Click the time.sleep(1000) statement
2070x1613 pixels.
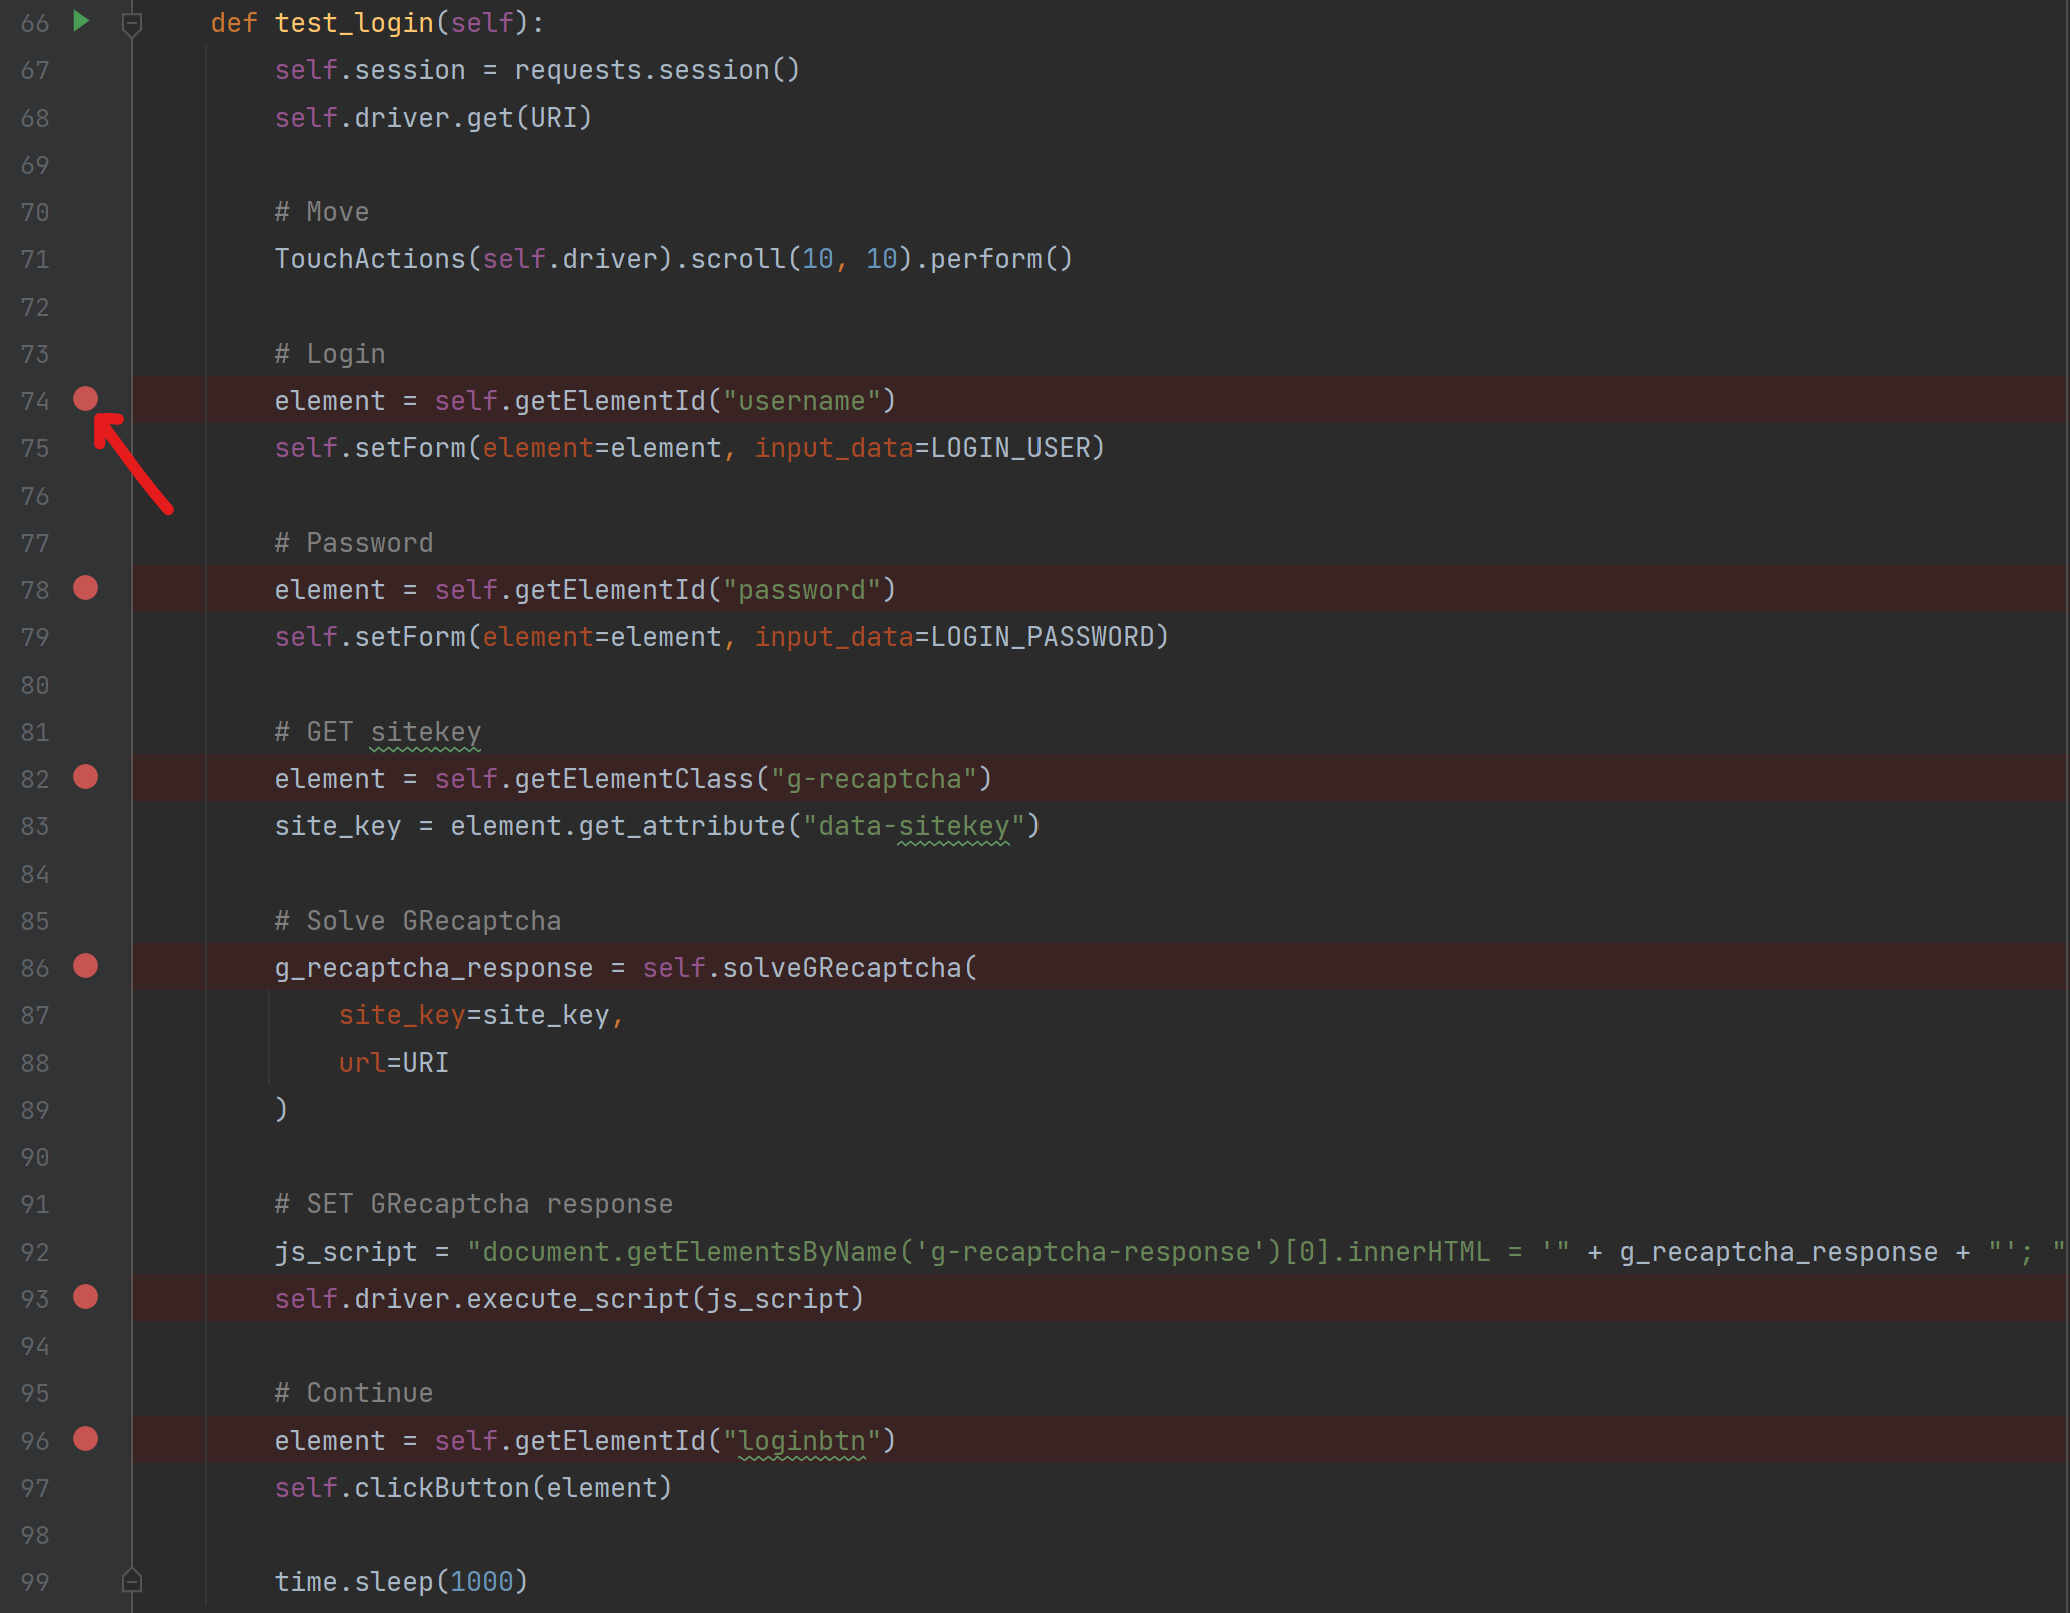point(400,1582)
